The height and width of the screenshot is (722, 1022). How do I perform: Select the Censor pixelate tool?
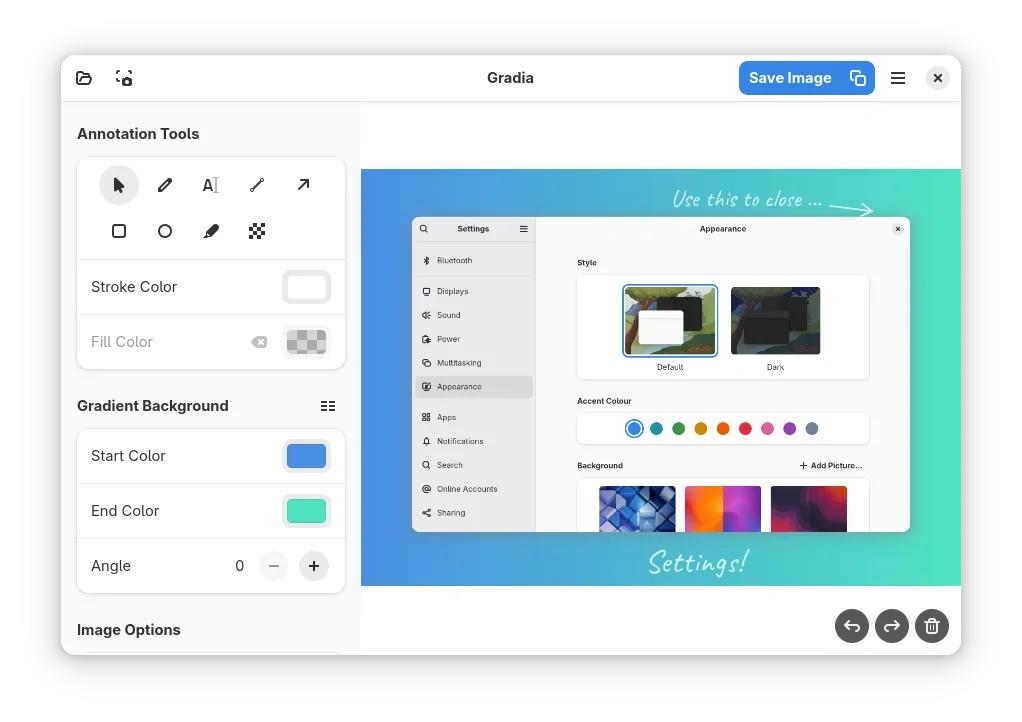coord(257,231)
